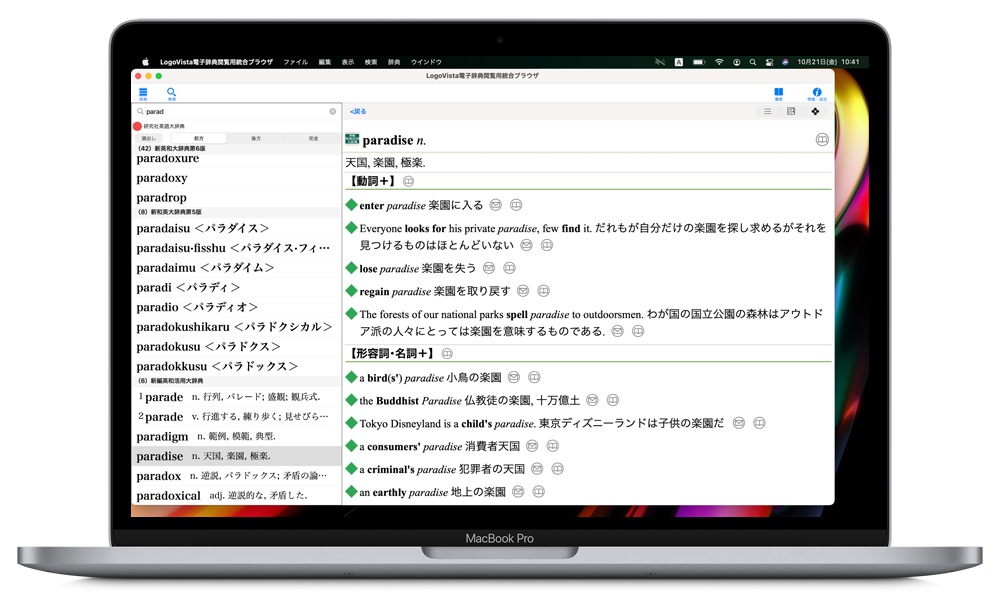Image resolution: width=1000 pixels, height=600 pixels.
Task: Open the 辞典 menu in menu bar
Action: click(394, 62)
